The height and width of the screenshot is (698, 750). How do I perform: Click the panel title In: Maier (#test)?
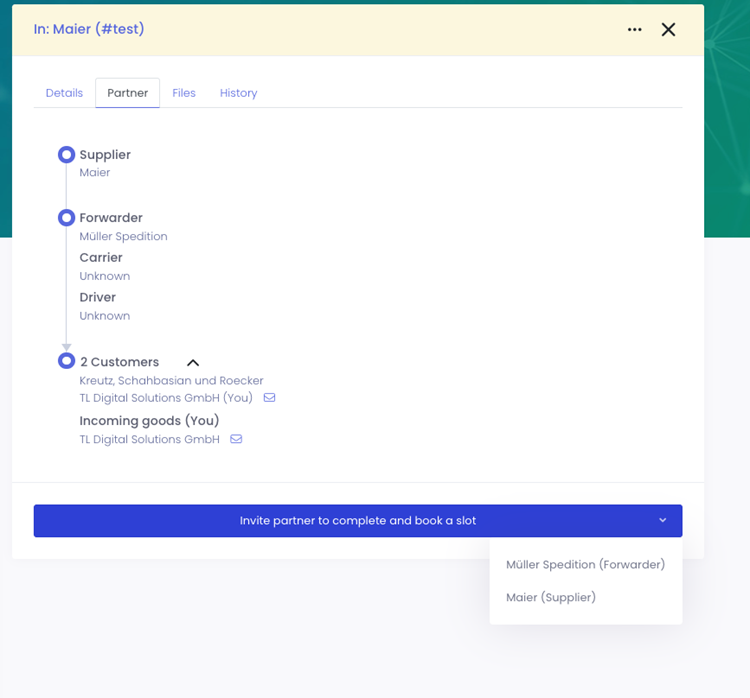[x=89, y=29]
